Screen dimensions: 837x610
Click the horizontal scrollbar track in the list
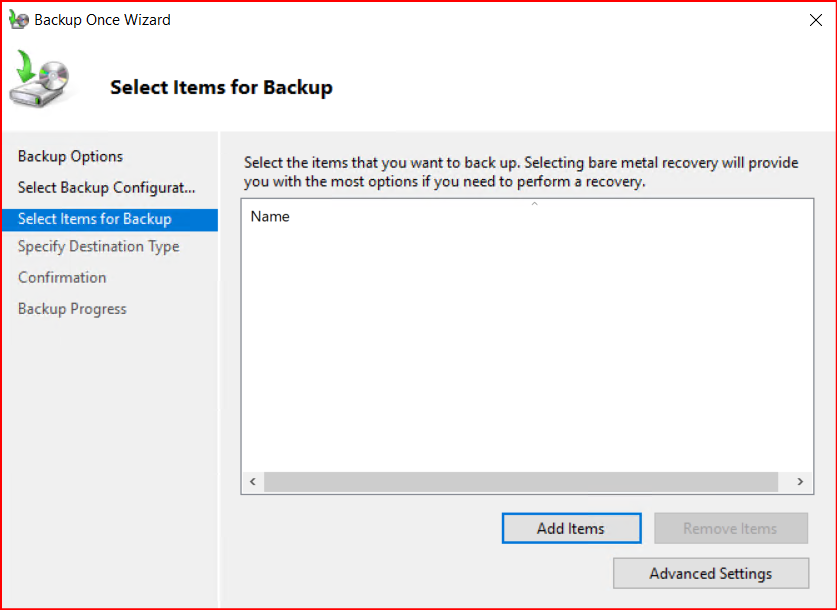pos(520,482)
